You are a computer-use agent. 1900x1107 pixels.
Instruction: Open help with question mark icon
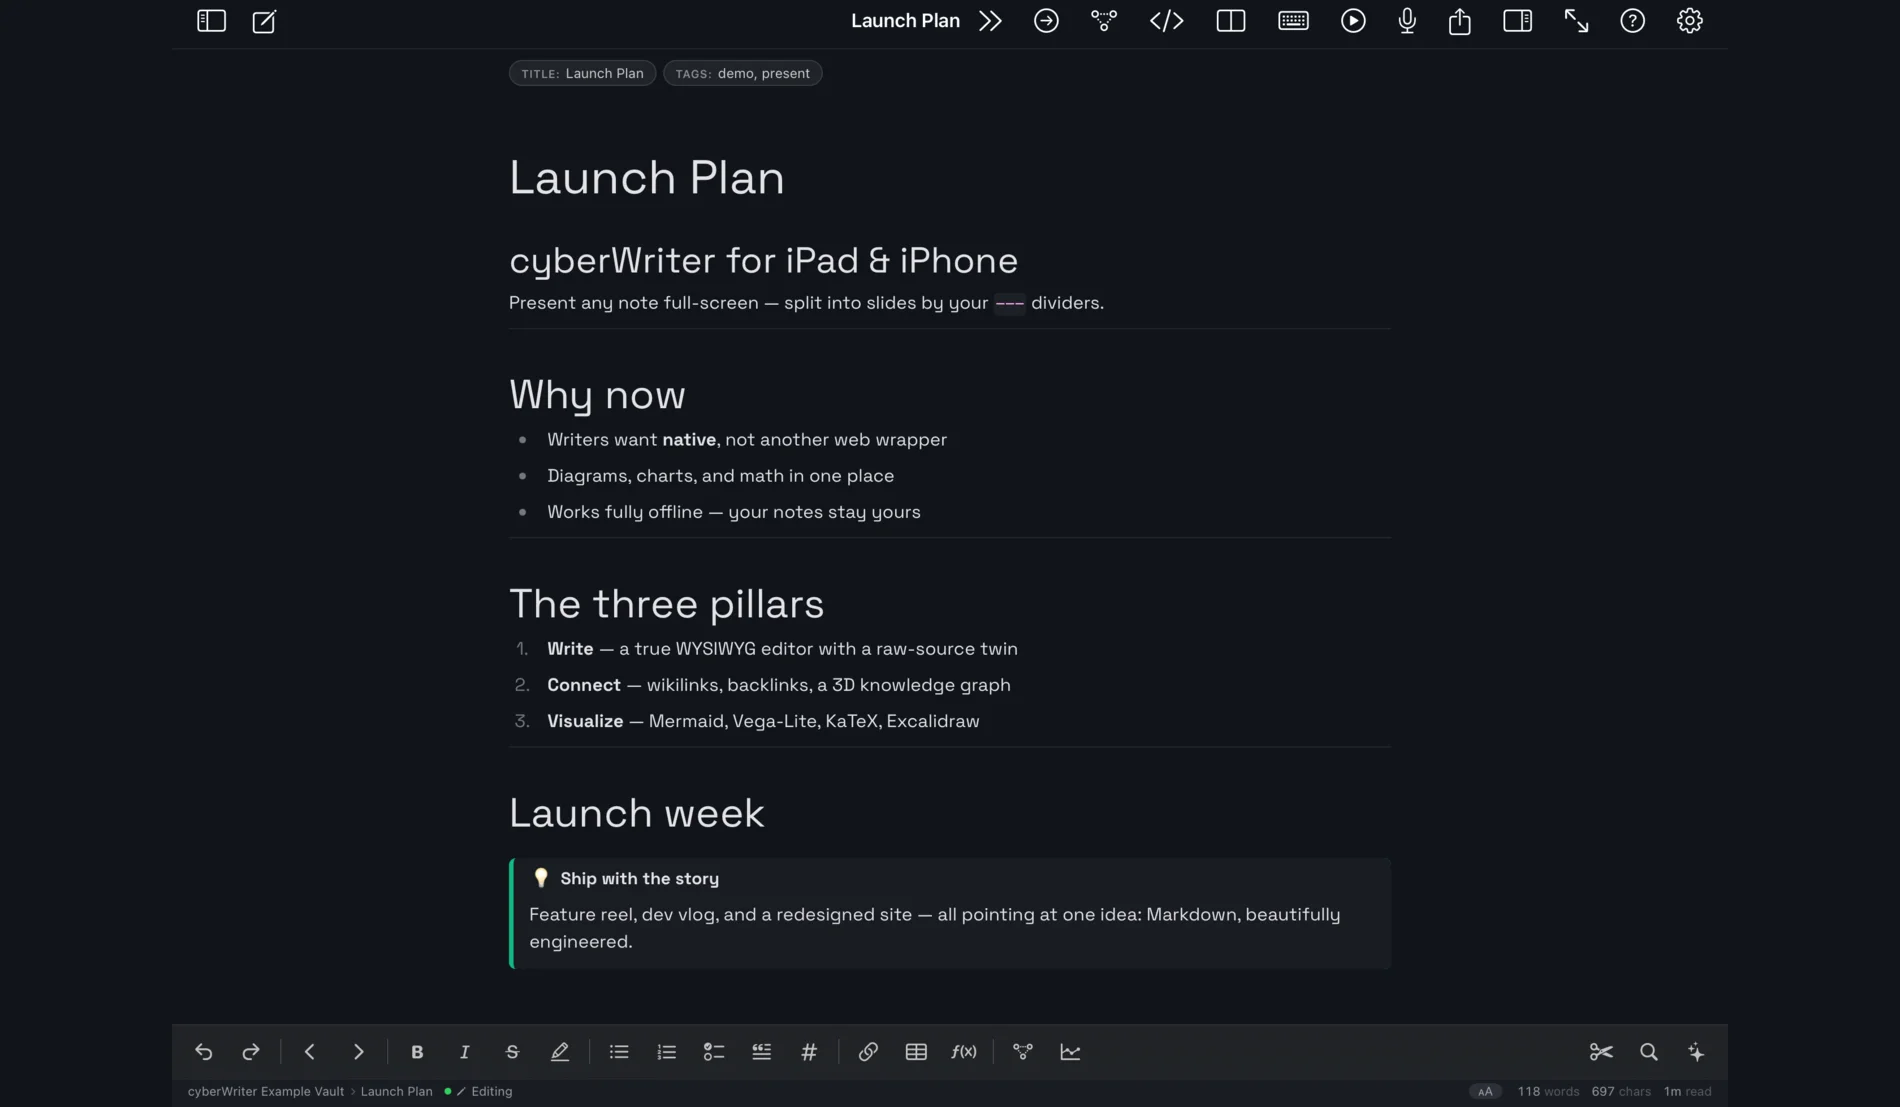1632,21
